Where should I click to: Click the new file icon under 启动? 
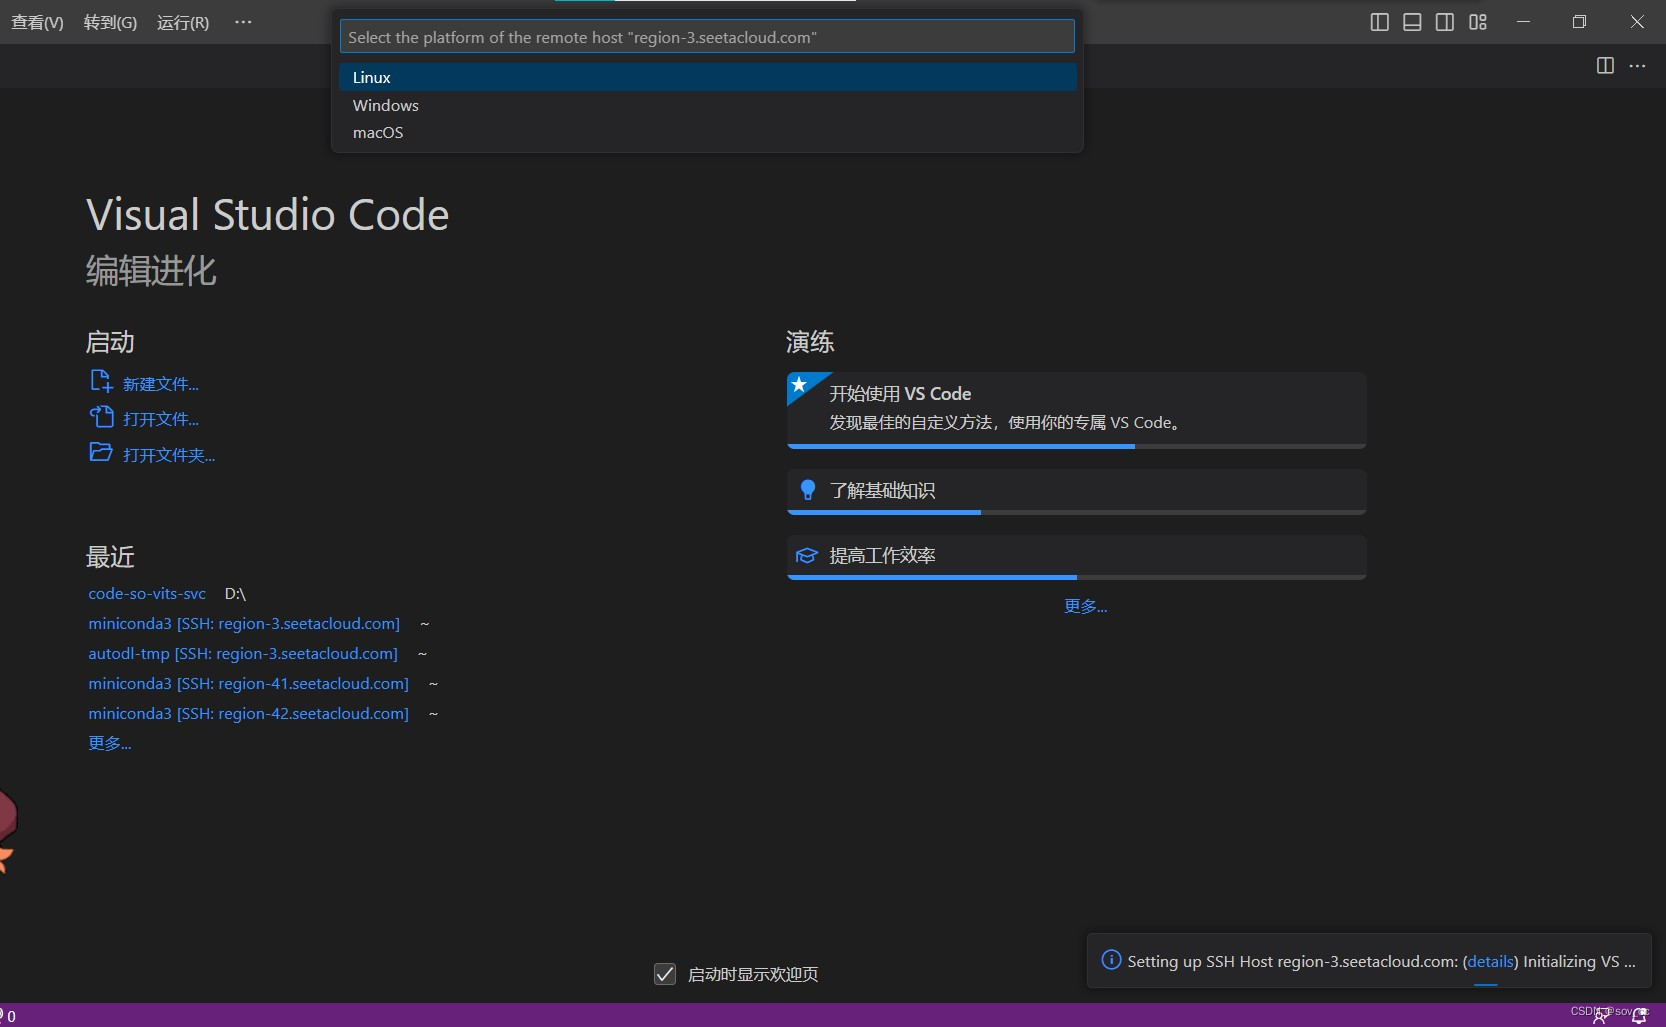point(101,381)
